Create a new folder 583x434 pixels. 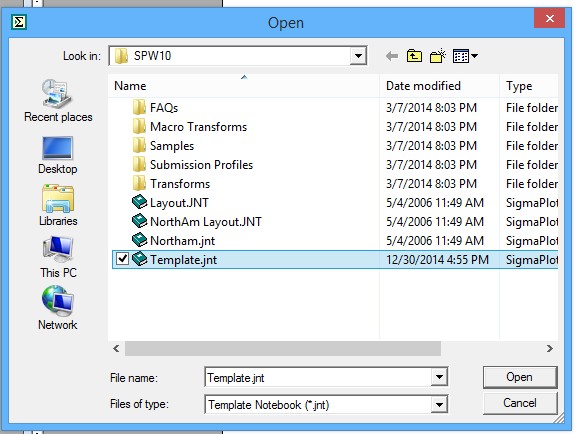pyautogui.click(x=438, y=56)
